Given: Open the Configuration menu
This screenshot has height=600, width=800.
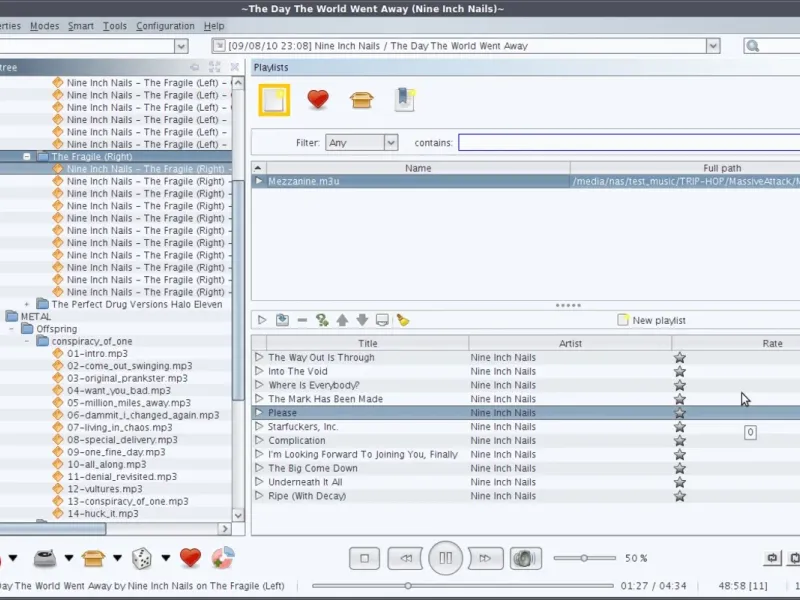Looking at the screenshot, I should (x=165, y=26).
